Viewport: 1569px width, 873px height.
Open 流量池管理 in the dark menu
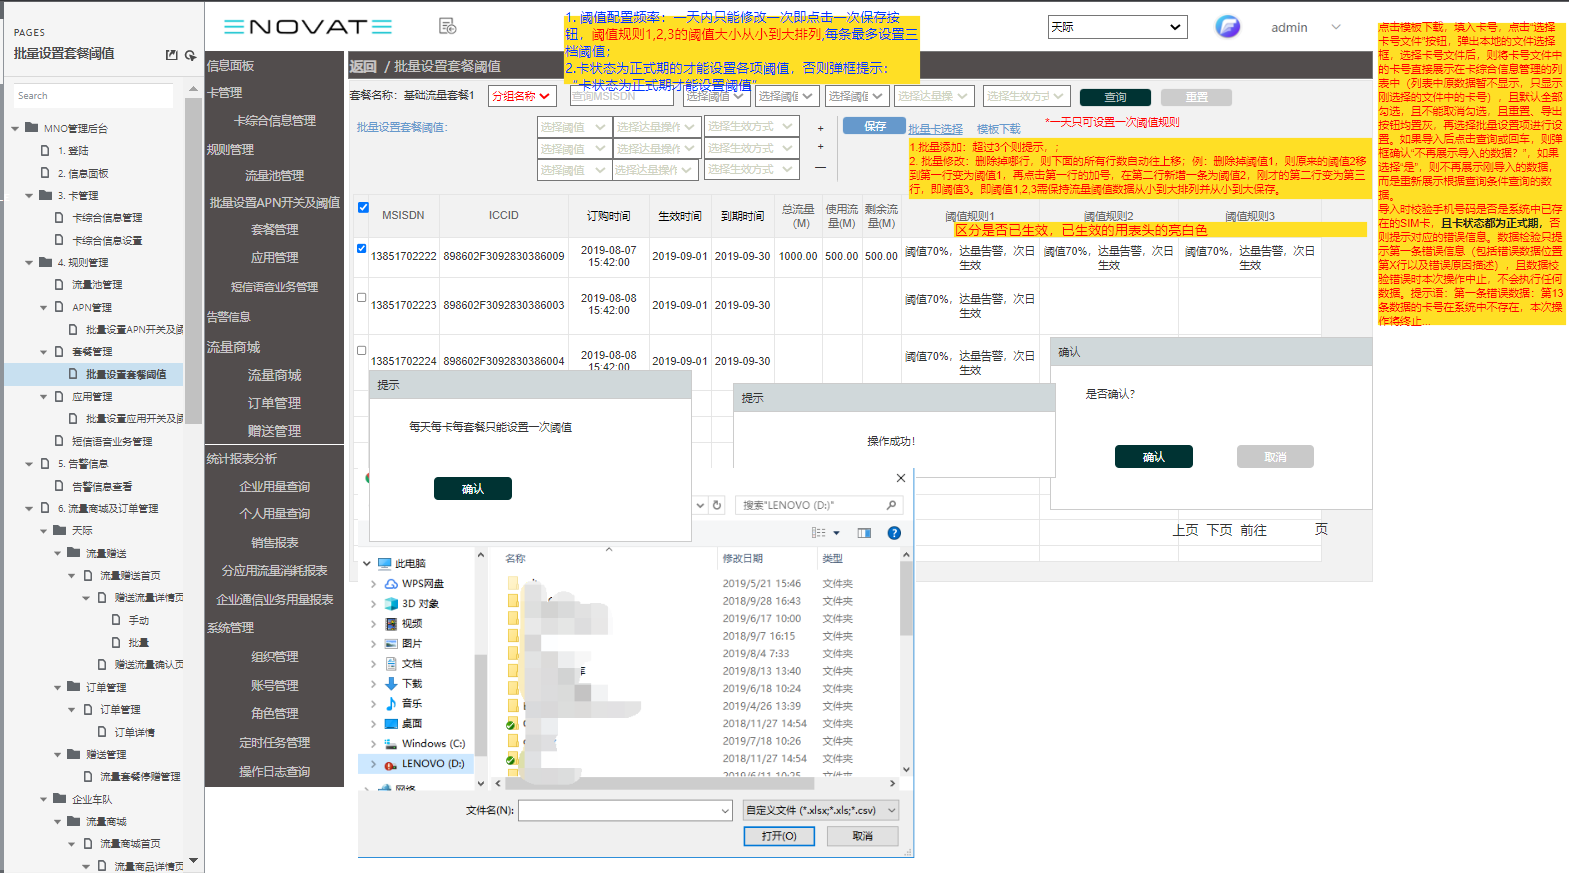coord(274,175)
